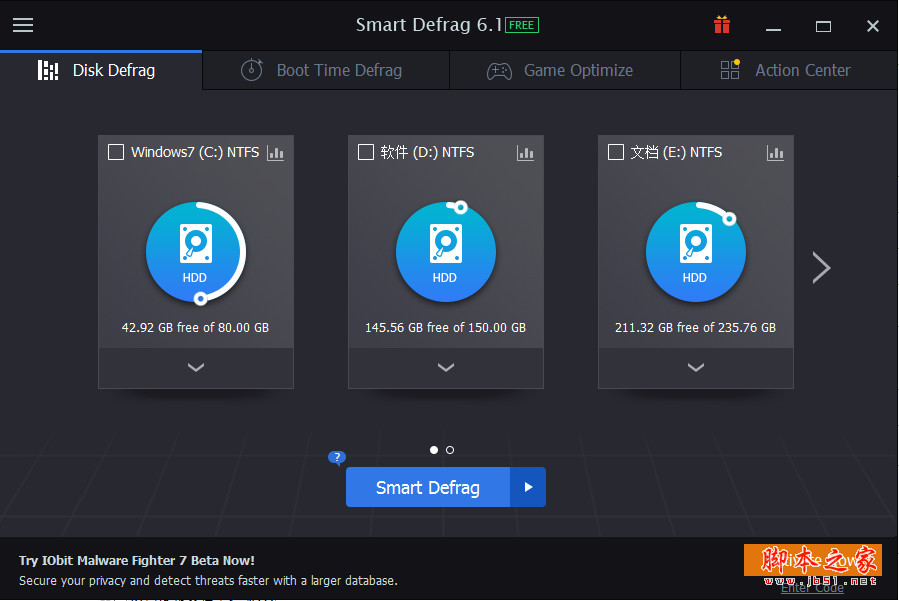Open the hamburger main menu
The width and height of the screenshot is (899, 601).
pos(23,25)
